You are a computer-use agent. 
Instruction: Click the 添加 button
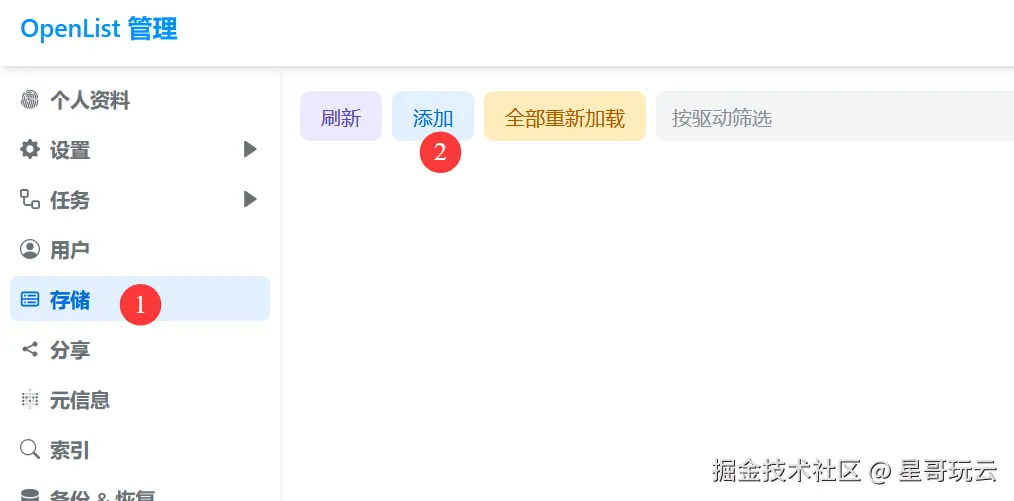(433, 116)
